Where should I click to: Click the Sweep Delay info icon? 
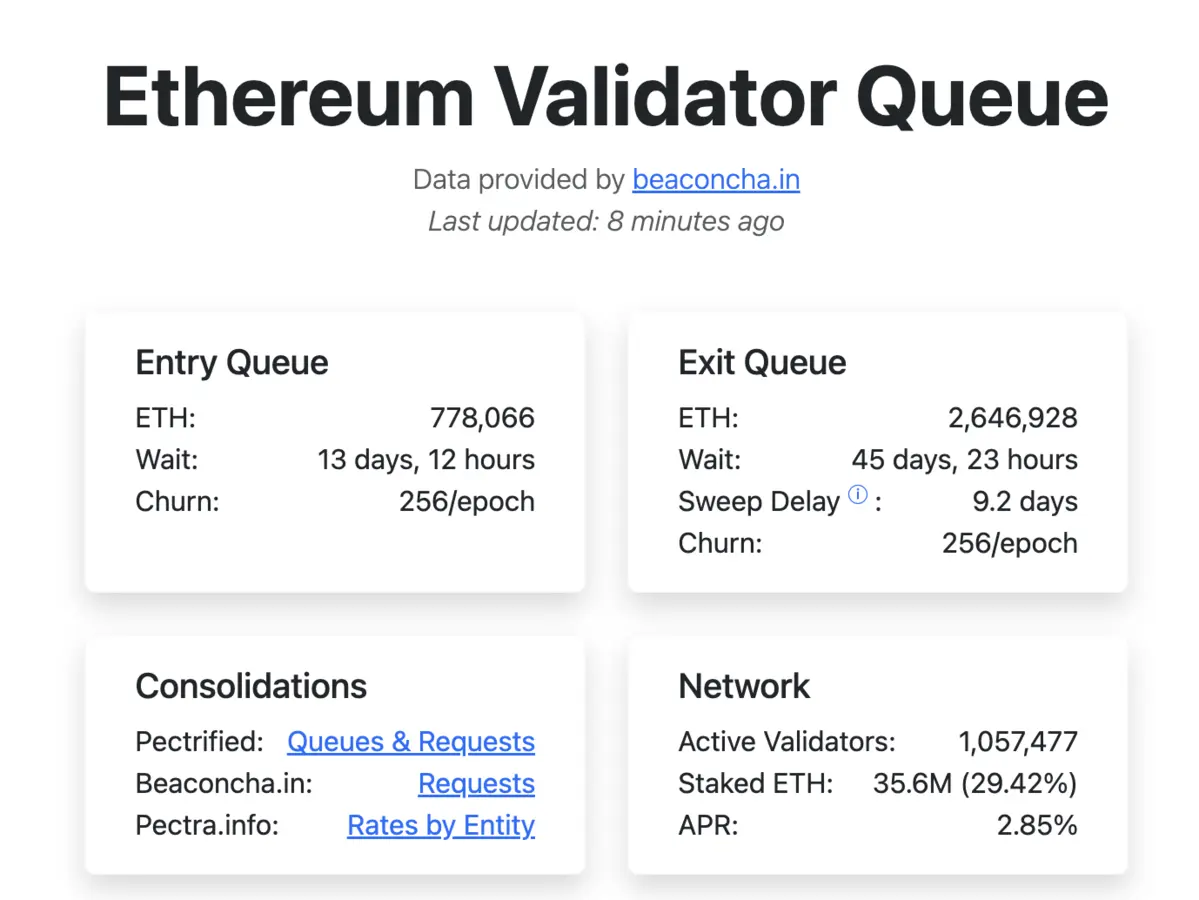857,495
